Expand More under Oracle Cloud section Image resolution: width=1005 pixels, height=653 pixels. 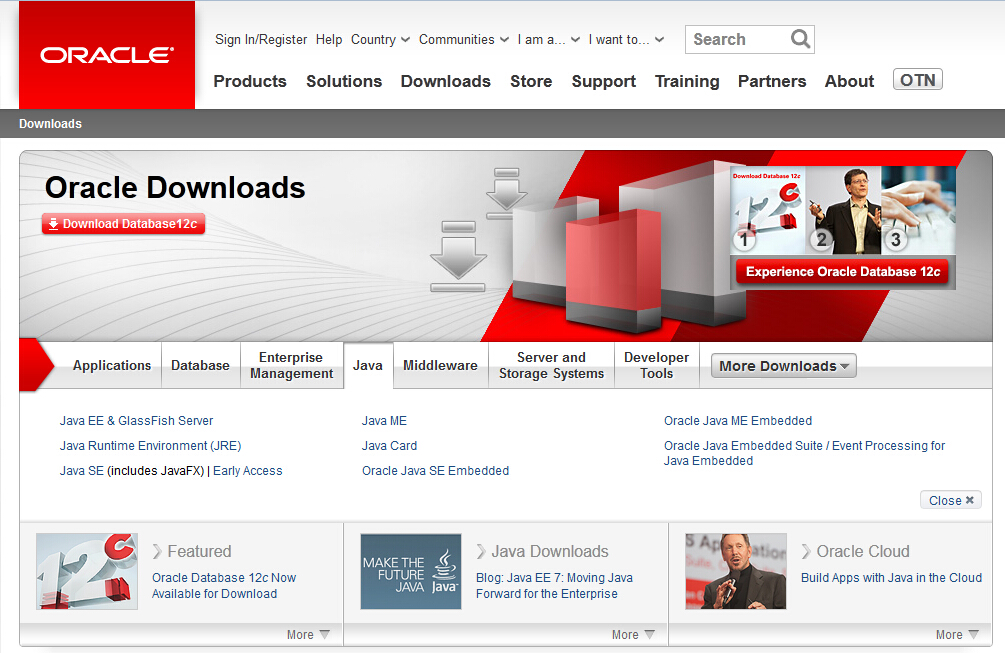pyautogui.click(x=958, y=634)
